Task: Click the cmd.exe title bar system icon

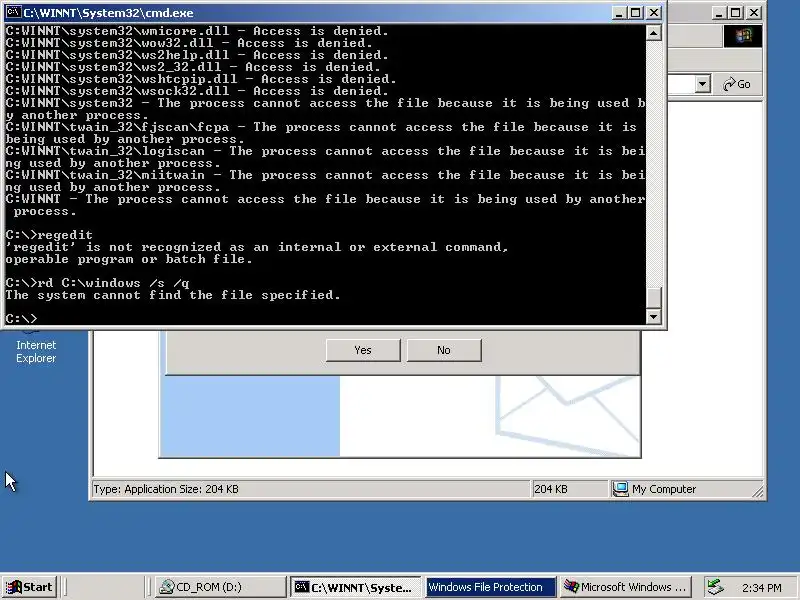Action: 13,12
